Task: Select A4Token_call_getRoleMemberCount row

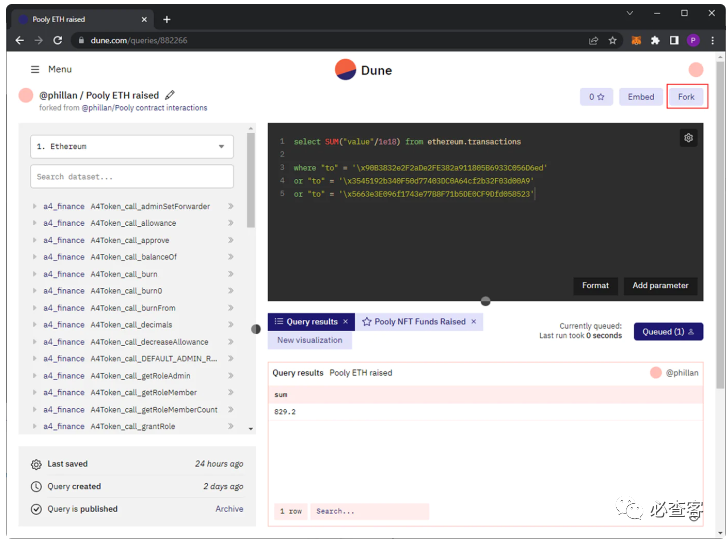Action: (x=133, y=409)
